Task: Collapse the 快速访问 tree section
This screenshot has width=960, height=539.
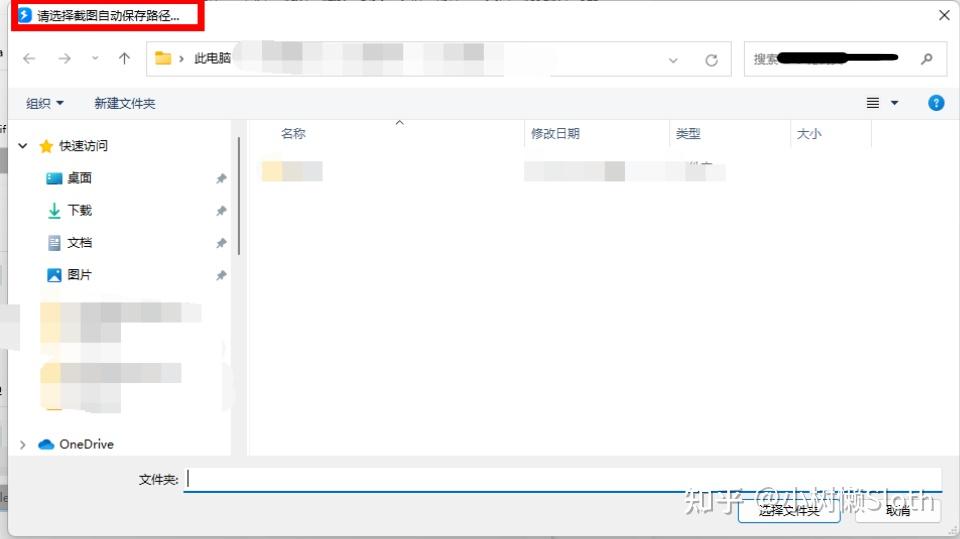Action: tap(23, 146)
